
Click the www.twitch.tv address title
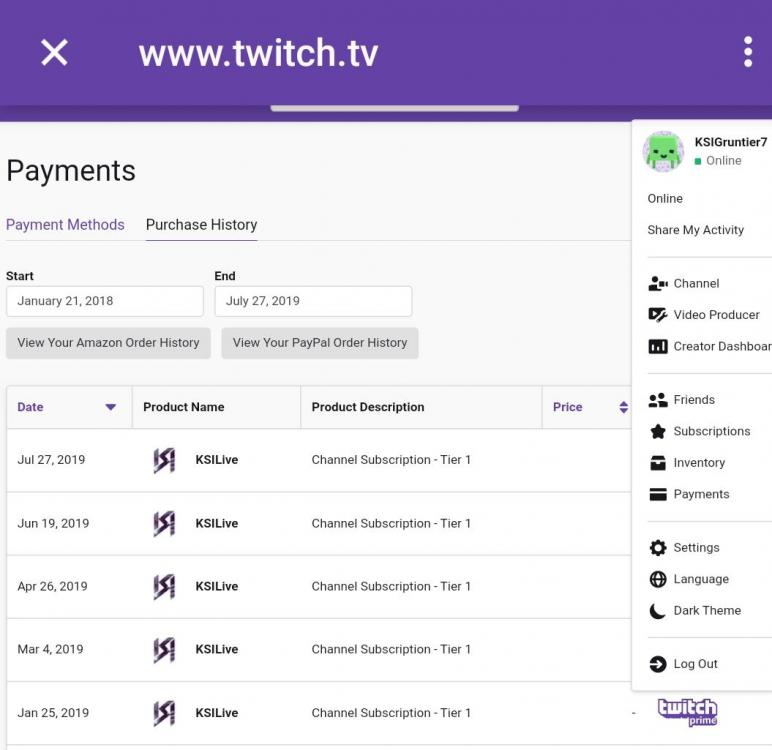(258, 53)
